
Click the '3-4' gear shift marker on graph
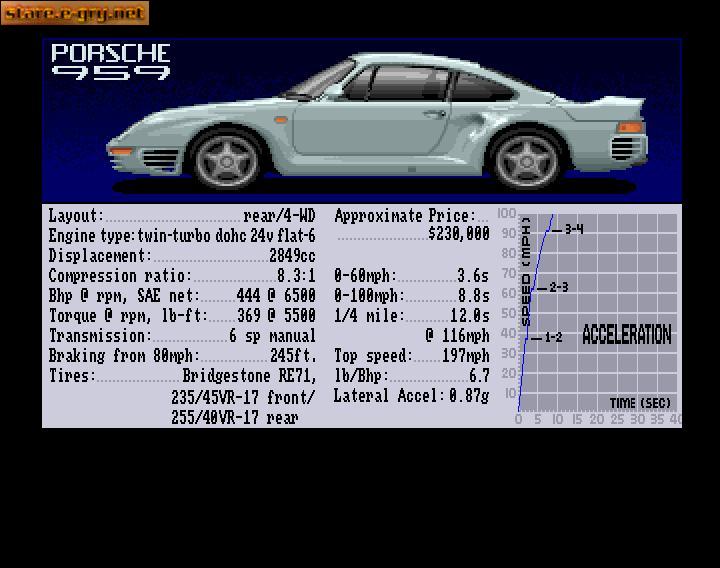coord(568,229)
